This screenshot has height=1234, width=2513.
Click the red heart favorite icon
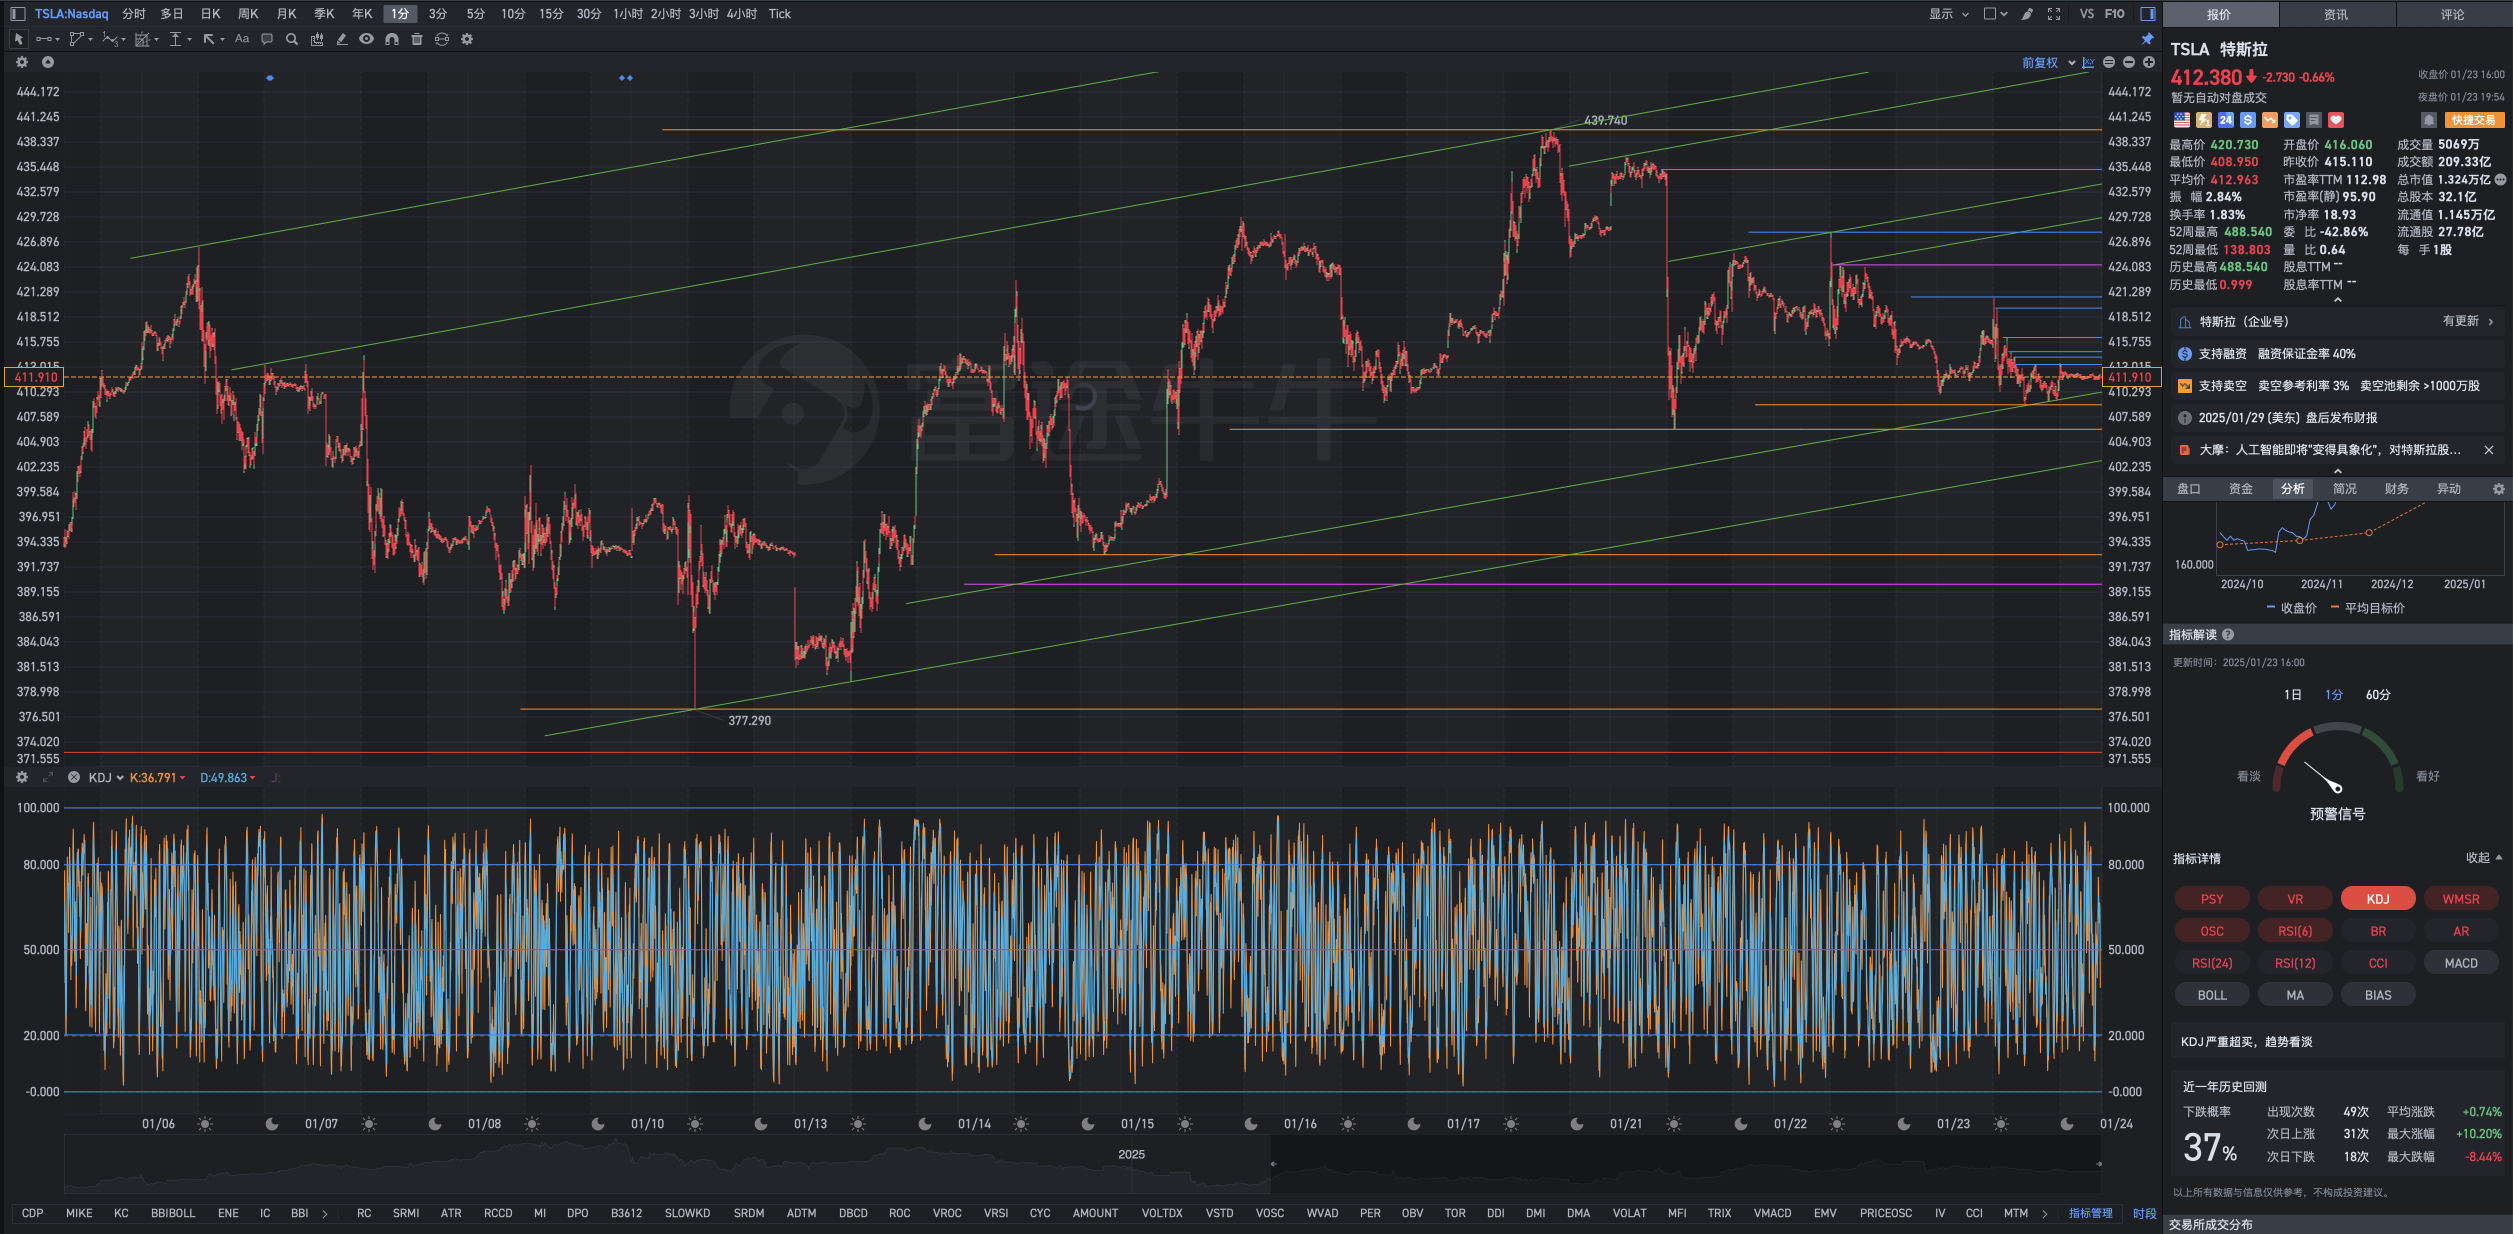(2336, 120)
